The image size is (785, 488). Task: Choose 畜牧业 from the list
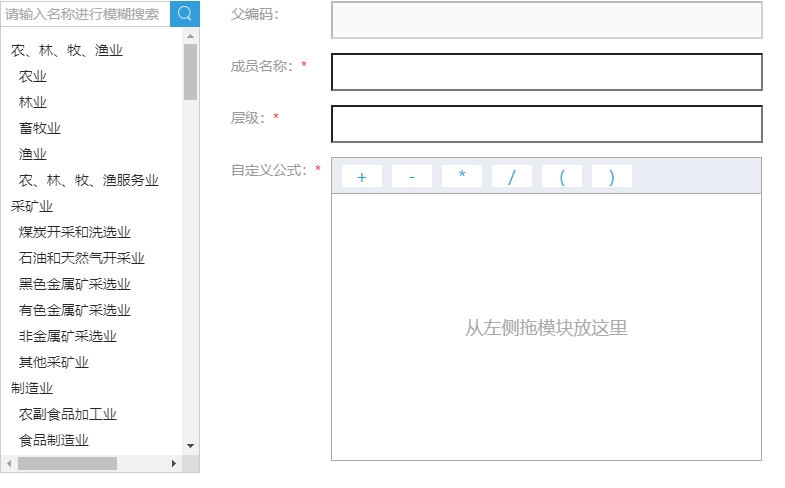[40, 128]
